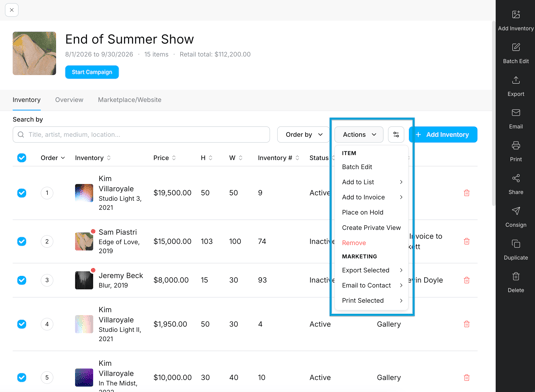
Task: Delete the In The Midst row via trash icon
Action: pos(466,377)
